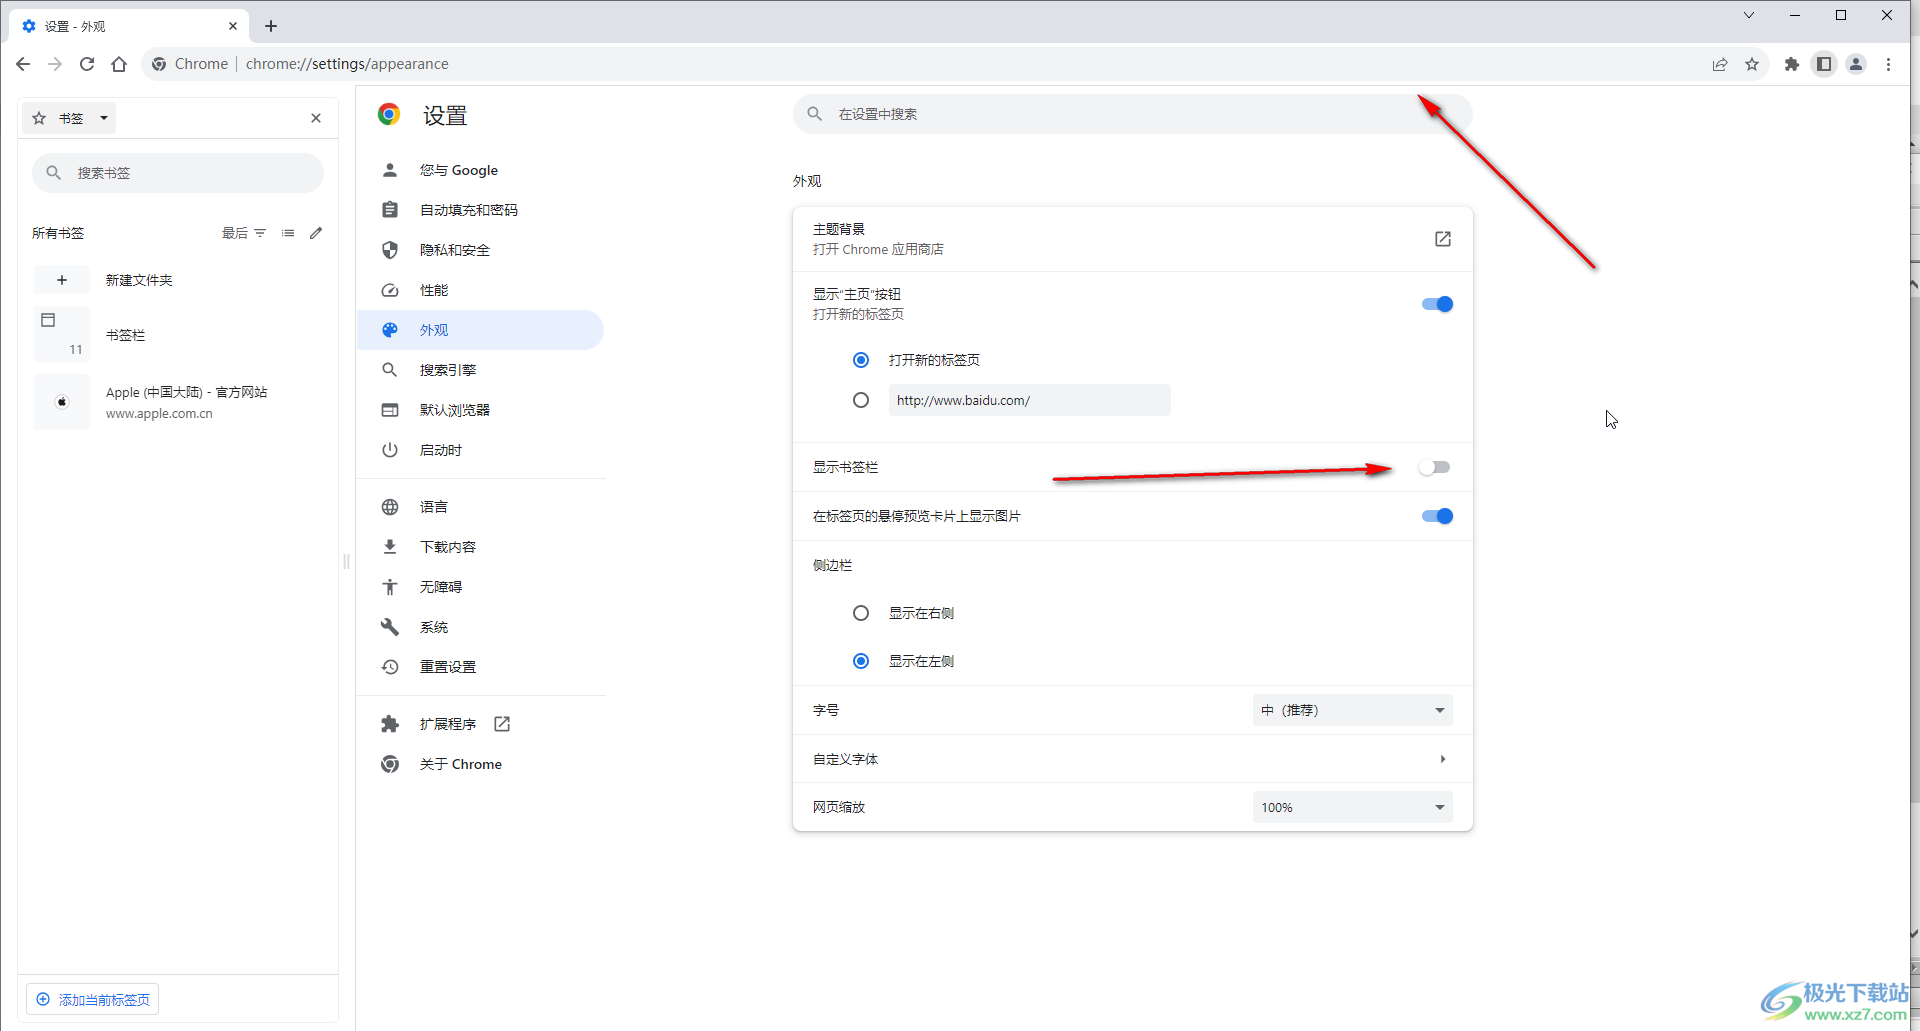
Task: Click the http://www.baidu.com/ URL field
Action: coord(1029,400)
